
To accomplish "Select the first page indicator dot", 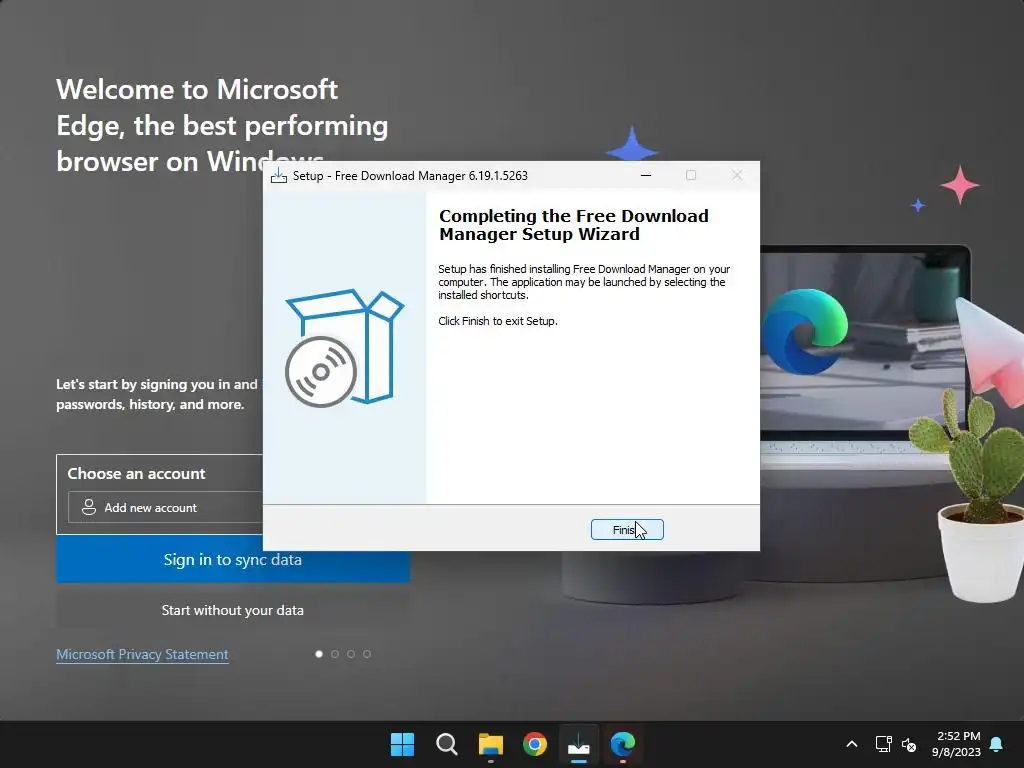I will 319,654.
